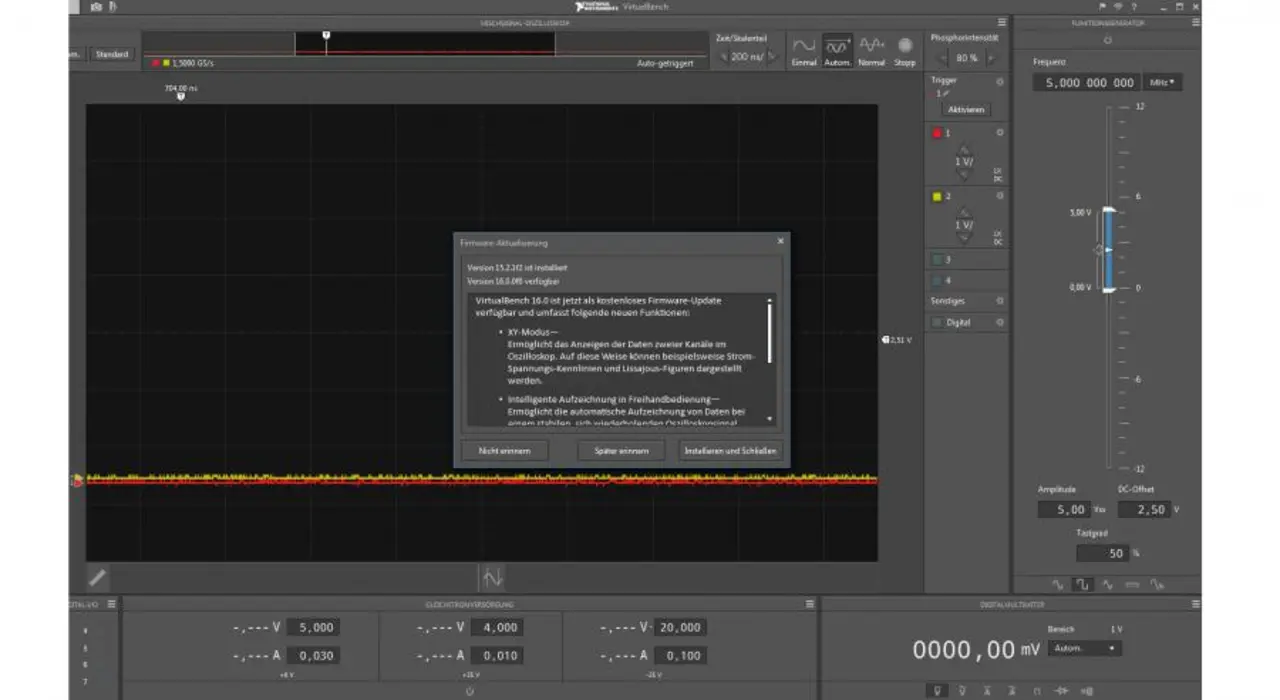Select AC voltage mode on multimeter

tap(962, 690)
